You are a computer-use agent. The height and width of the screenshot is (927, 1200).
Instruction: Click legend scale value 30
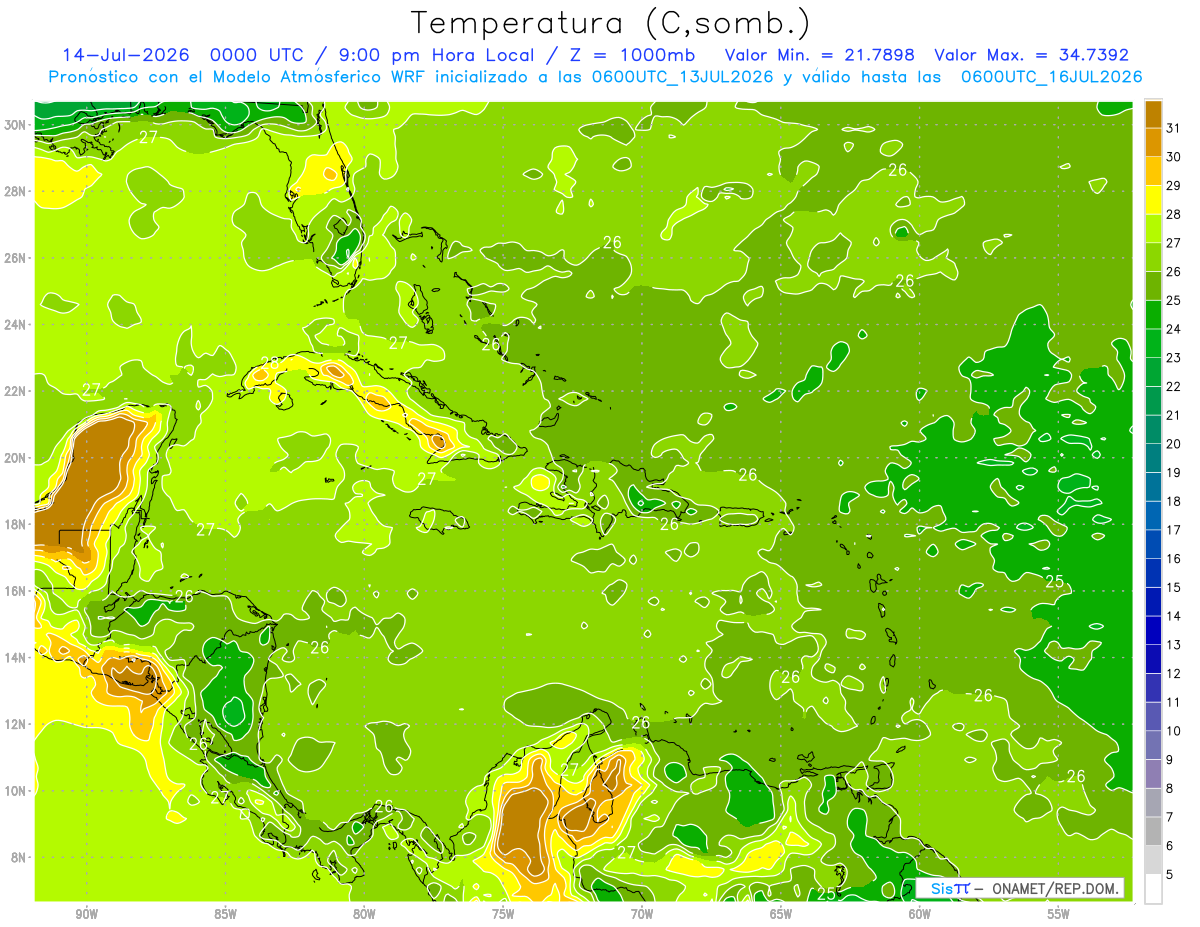click(1174, 157)
